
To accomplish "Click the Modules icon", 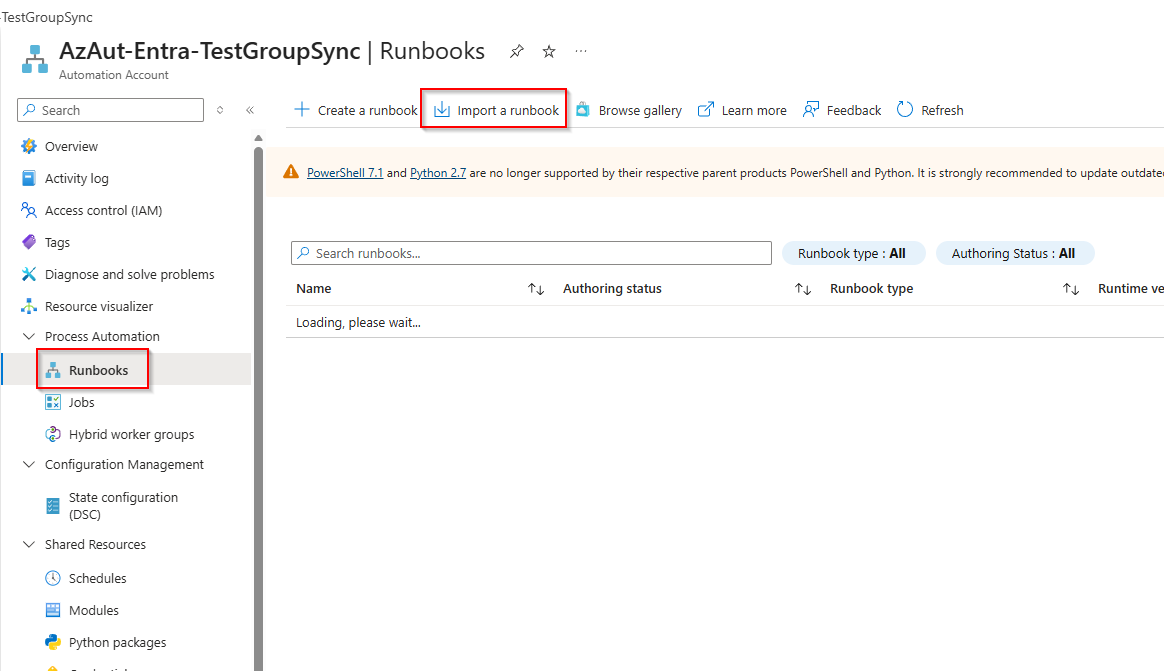I will pos(53,610).
